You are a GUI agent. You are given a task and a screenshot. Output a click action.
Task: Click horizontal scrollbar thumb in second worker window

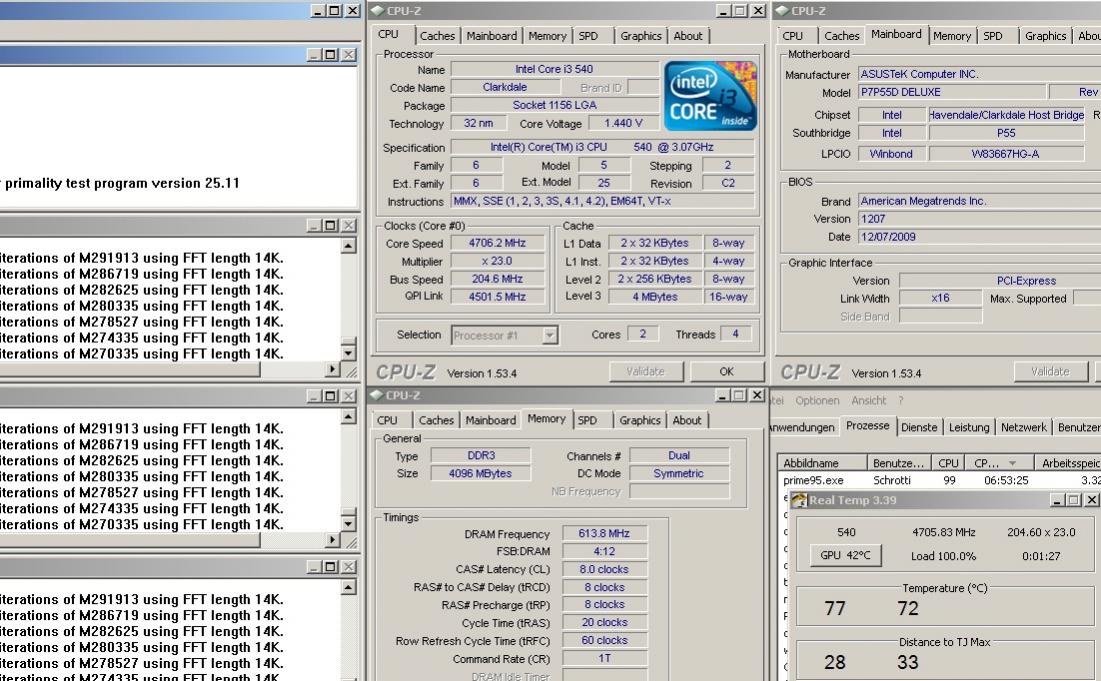pos(130,540)
